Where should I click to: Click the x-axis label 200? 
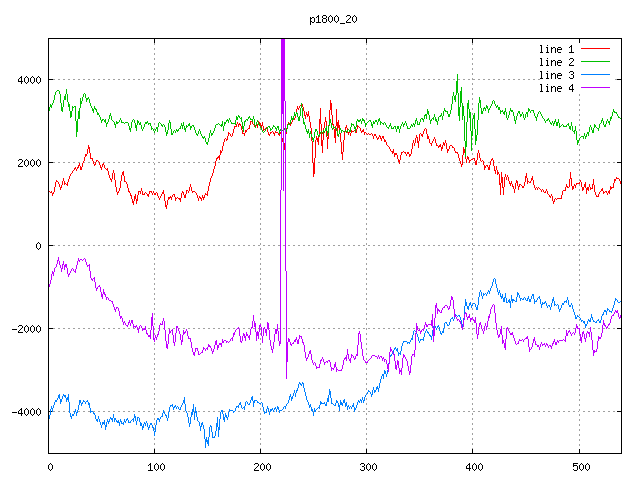tap(262, 467)
